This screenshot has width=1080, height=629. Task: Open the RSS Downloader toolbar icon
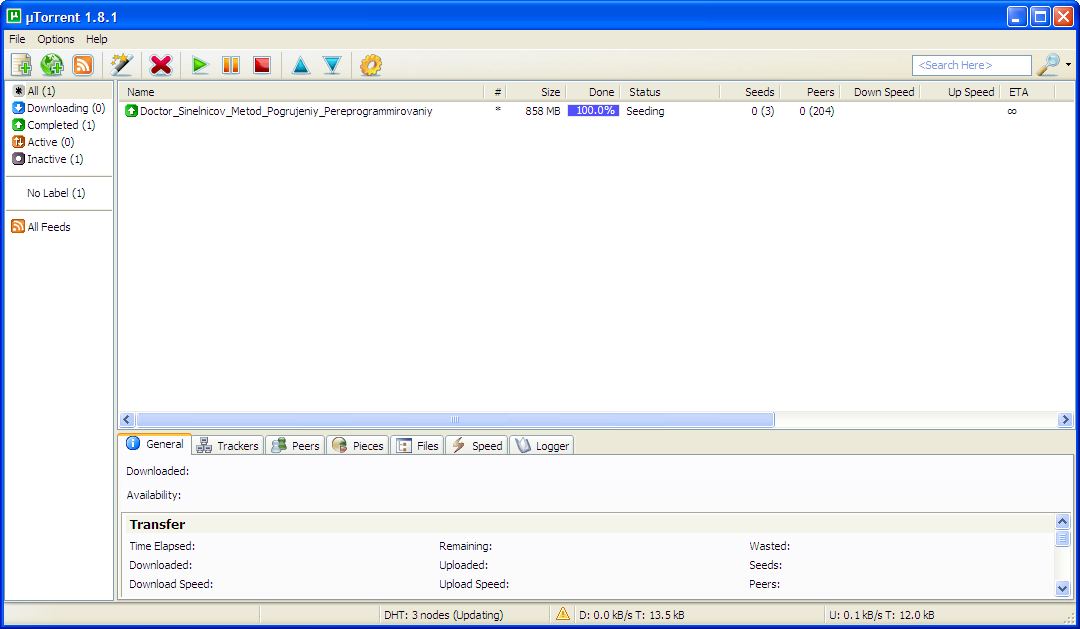point(83,65)
